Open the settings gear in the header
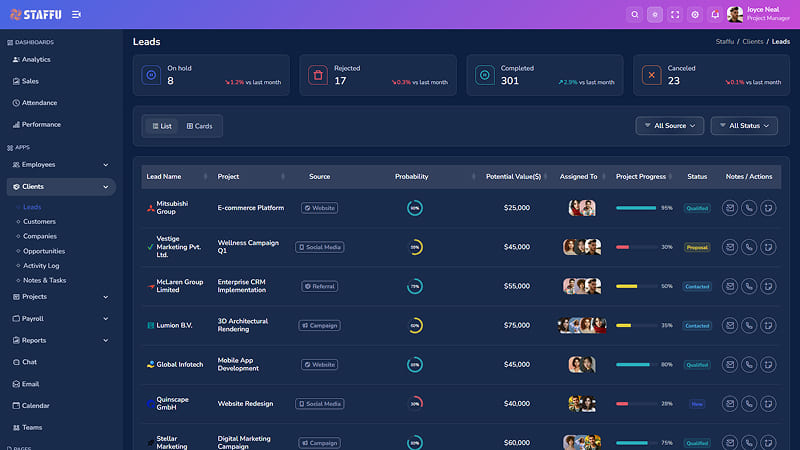 click(695, 15)
